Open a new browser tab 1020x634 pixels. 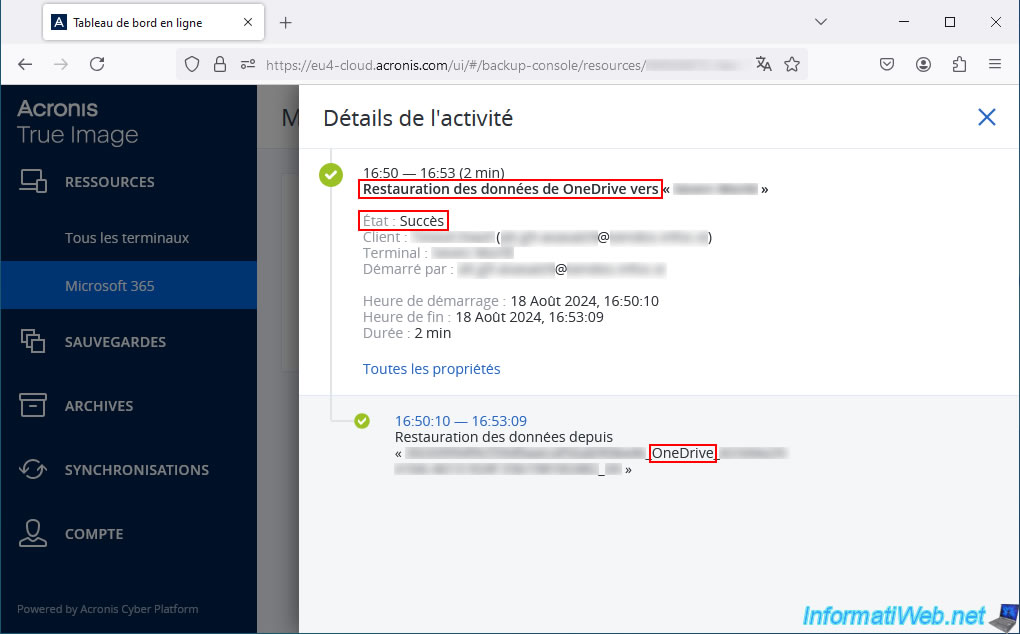[286, 23]
